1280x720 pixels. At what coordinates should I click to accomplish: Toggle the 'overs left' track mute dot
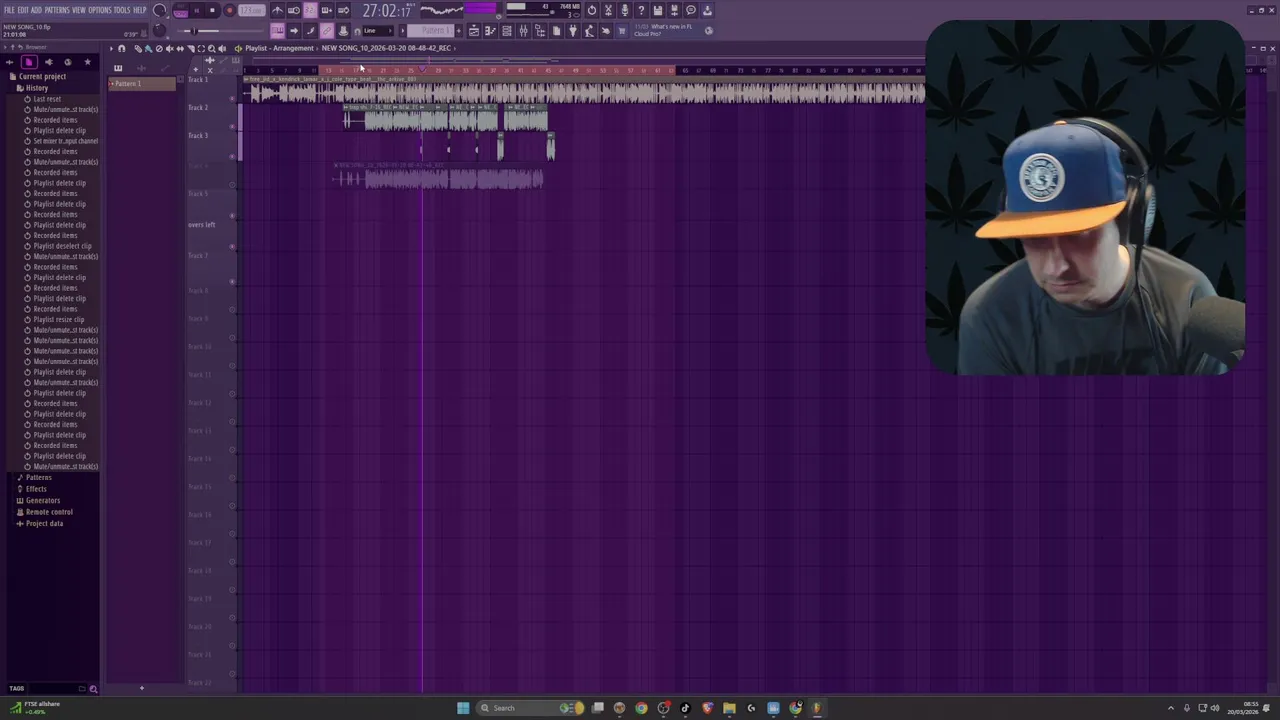232,246
